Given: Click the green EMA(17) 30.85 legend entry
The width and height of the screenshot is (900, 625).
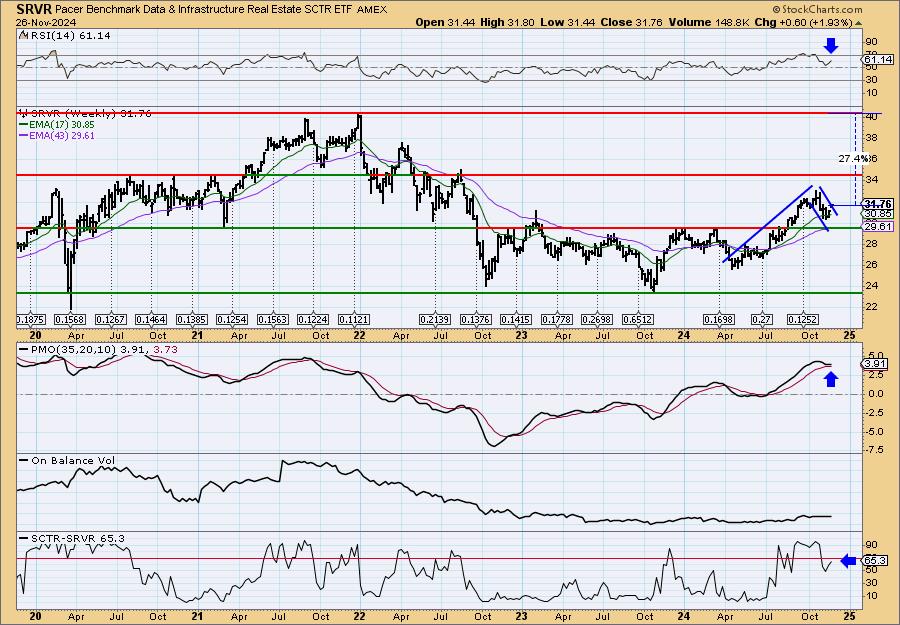Looking at the screenshot, I should [x=57, y=125].
